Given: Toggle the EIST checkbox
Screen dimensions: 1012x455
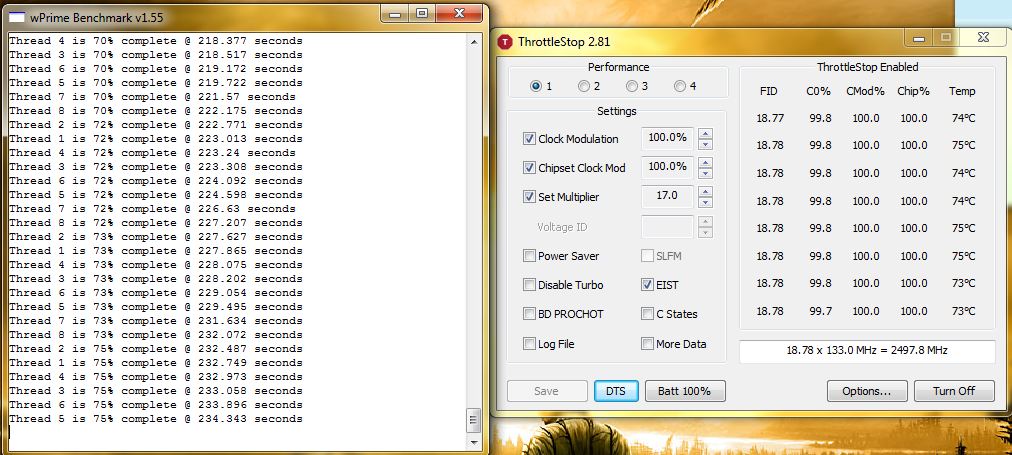Looking at the screenshot, I should pos(647,285).
